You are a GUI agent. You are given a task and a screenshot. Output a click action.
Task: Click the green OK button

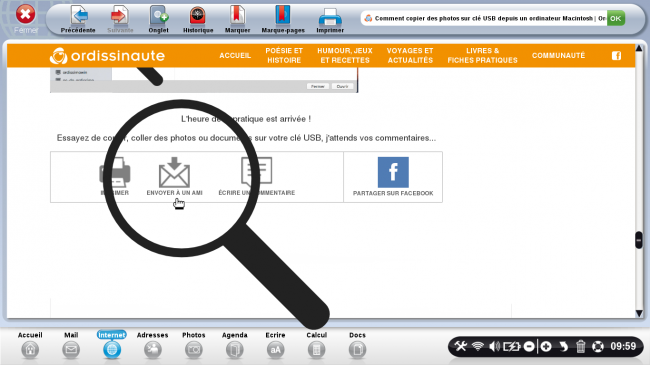tap(616, 18)
